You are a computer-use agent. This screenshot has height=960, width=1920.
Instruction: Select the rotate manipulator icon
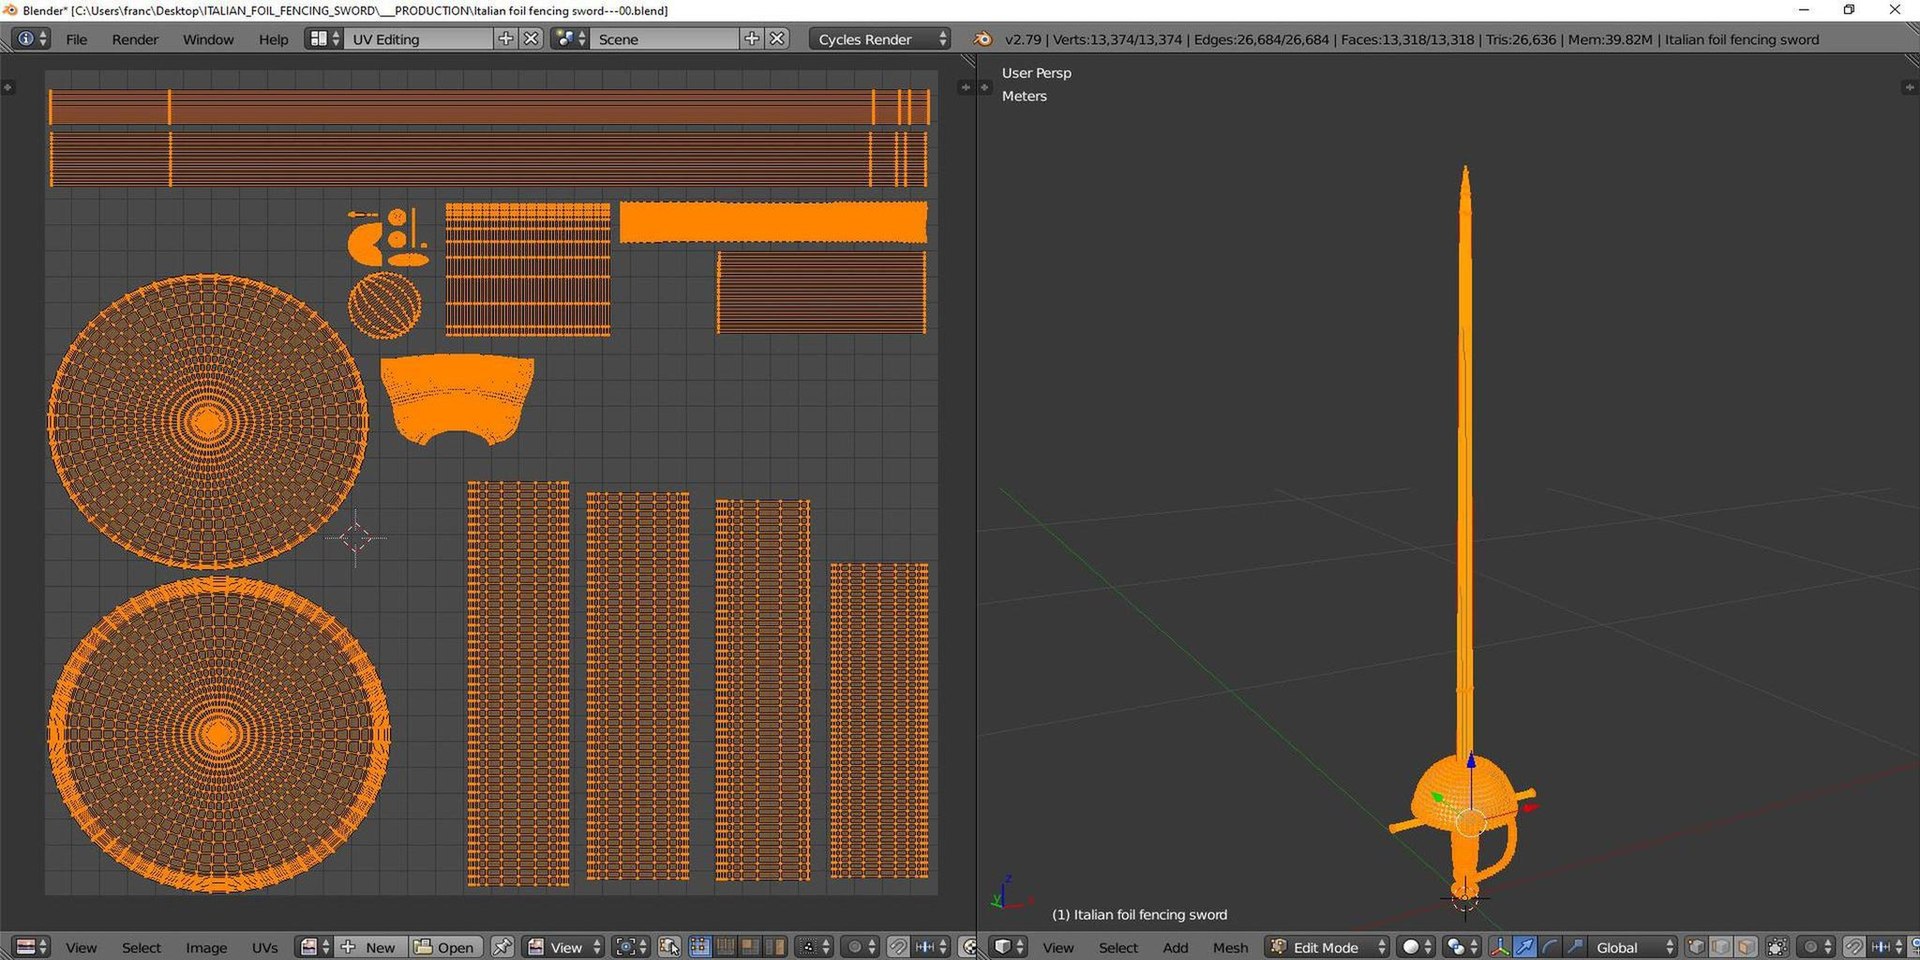tap(1549, 947)
